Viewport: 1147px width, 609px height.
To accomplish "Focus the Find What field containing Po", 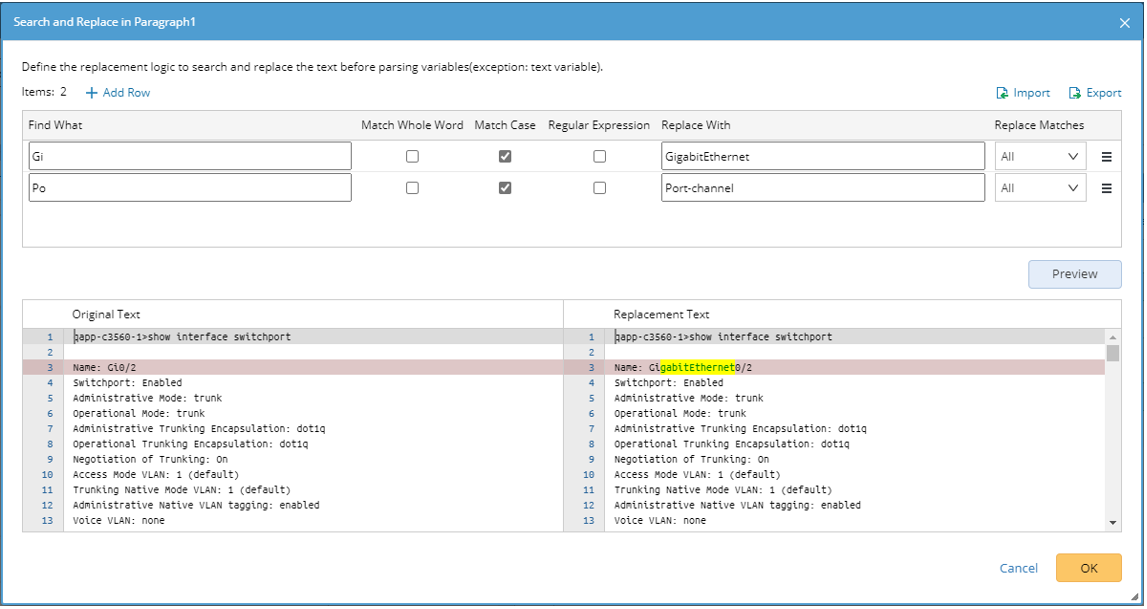I will [190, 188].
